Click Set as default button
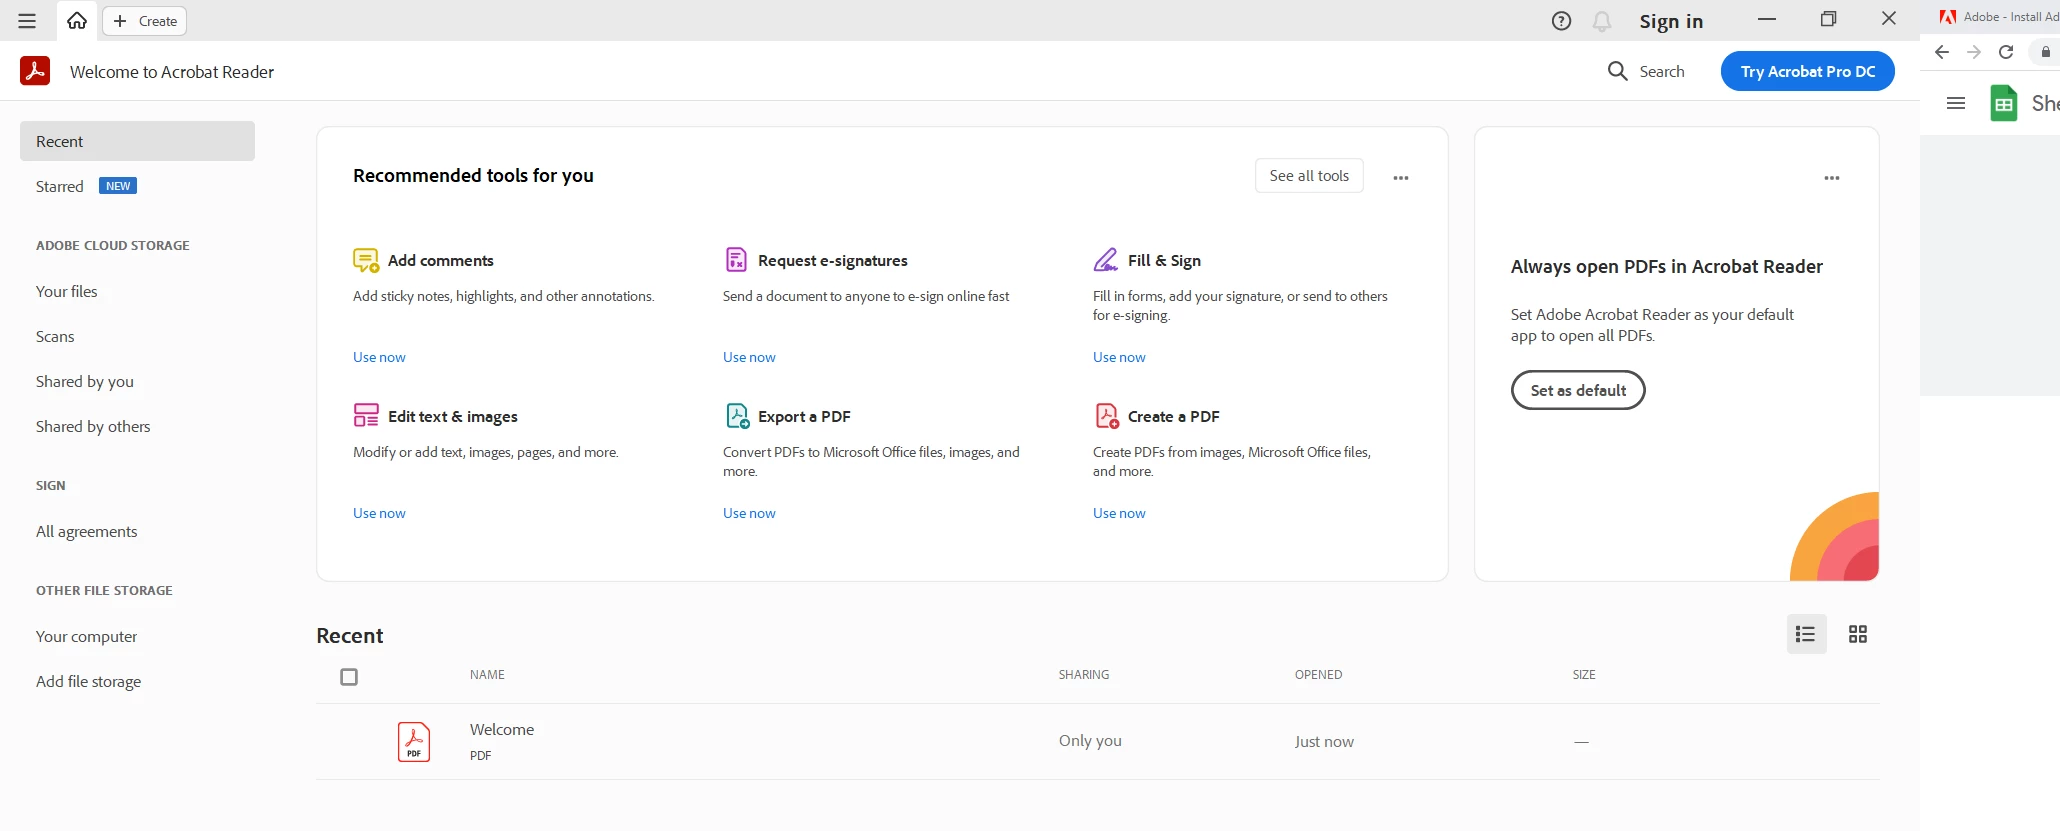The image size is (2060, 831). pyautogui.click(x=1578, y=390)
